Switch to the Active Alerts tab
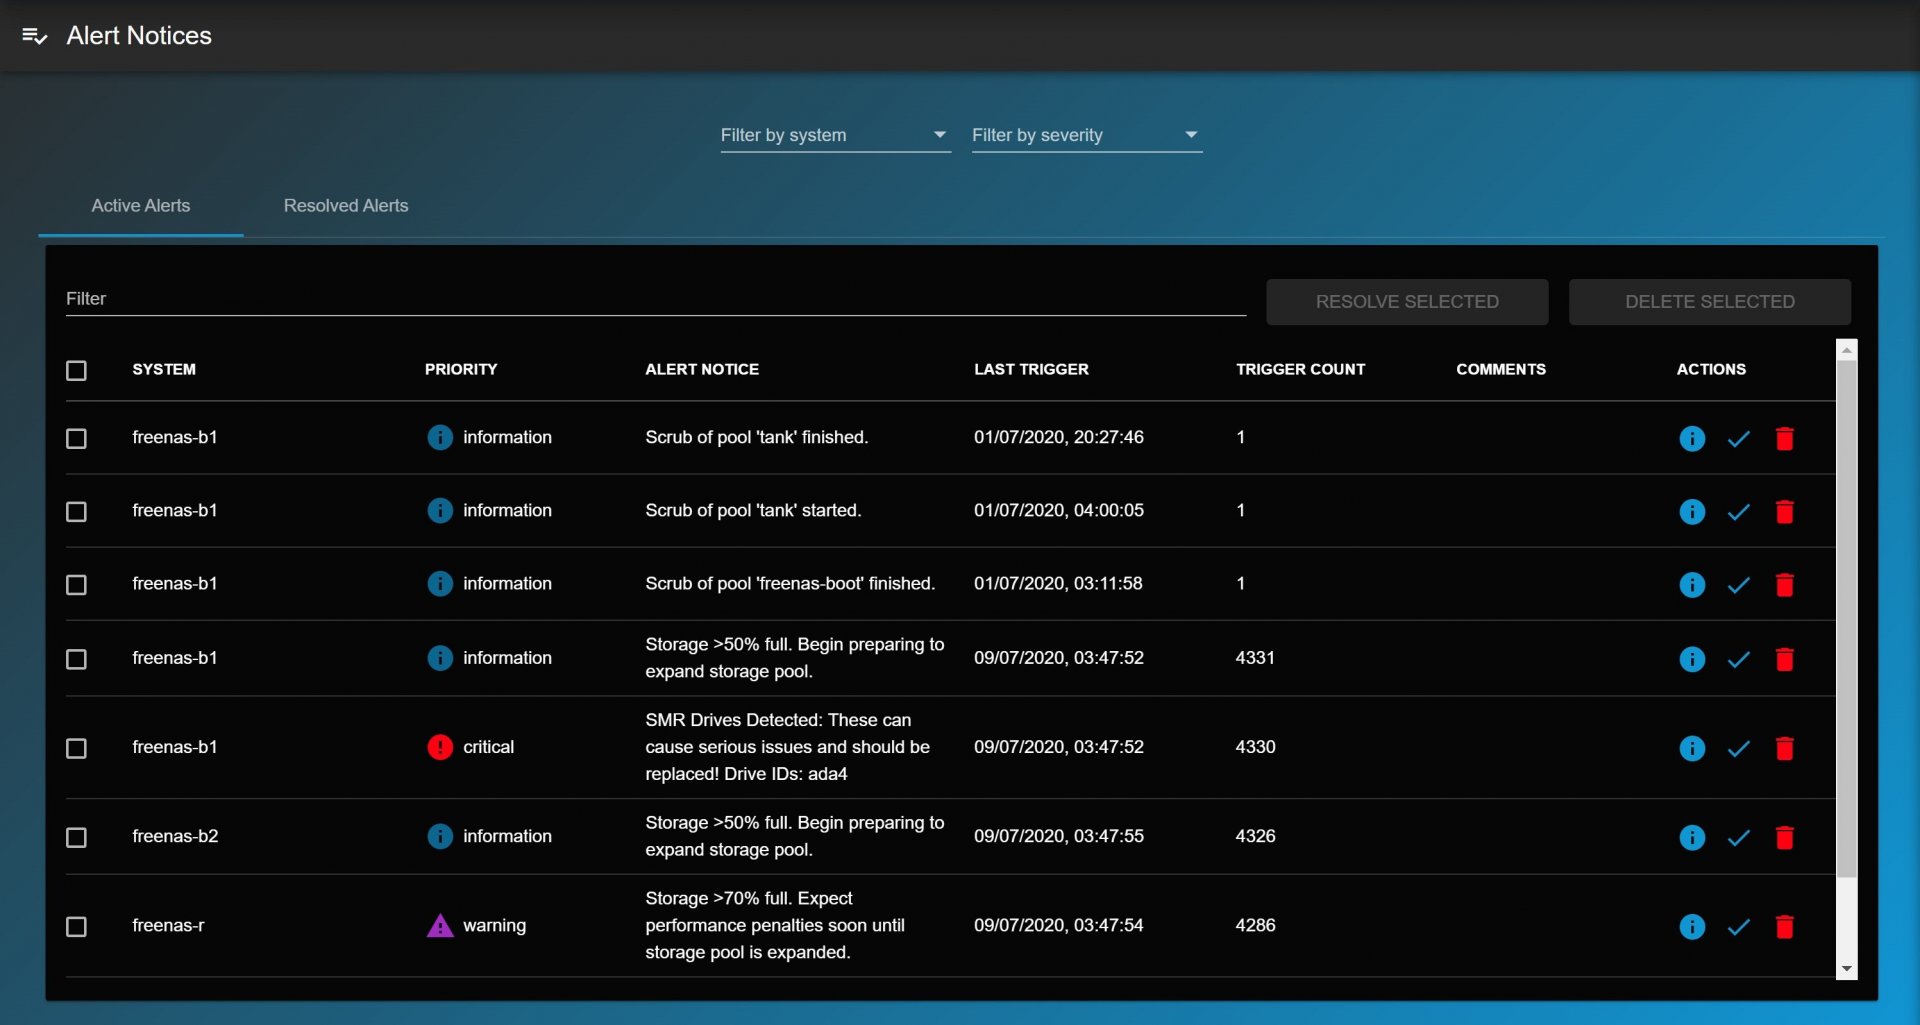The image size is (1920, 1025). click(x=141, y=205)
